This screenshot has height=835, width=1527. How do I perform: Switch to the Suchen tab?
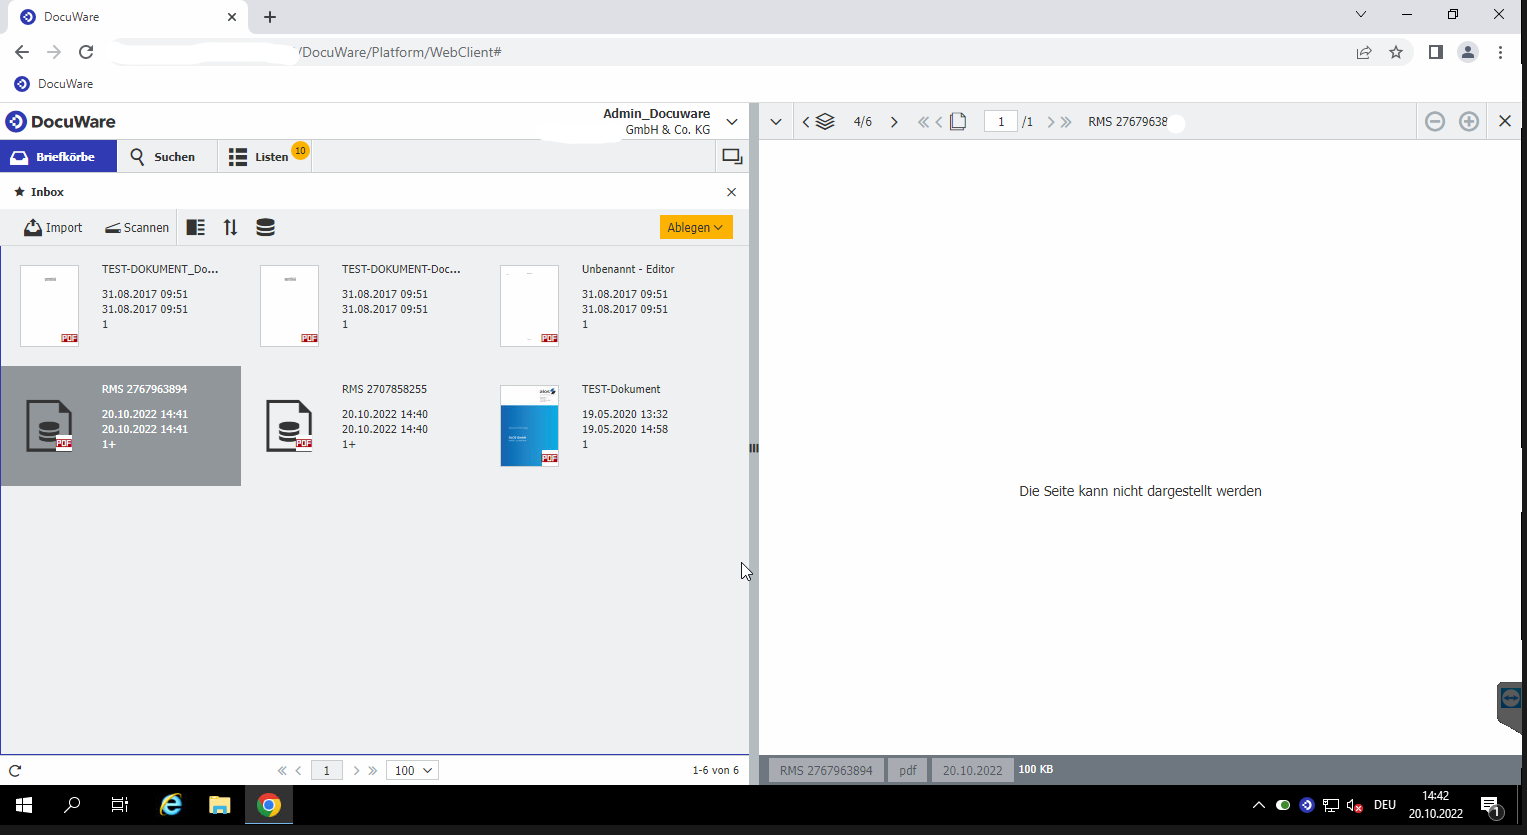[x=163, y=157]
